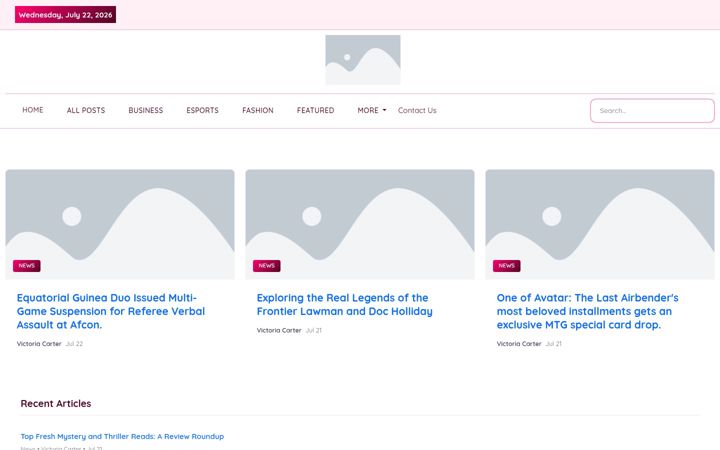Open the Equatorial Guinea Duo article thumbnail
Screen dimensions: 720x450
pos(120,225)
